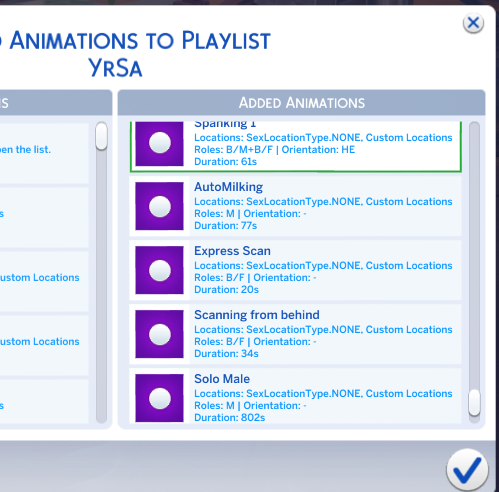Click the Solo Male title text

pyautogui.click(x=222, y=379)
